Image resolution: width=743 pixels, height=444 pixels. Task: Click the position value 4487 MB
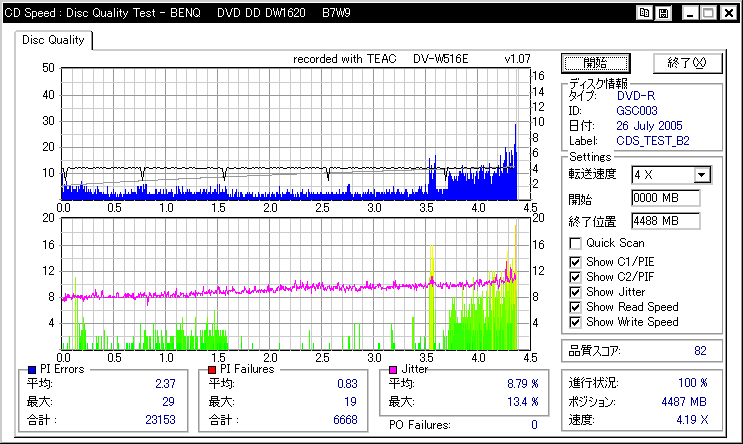(684, 402)
